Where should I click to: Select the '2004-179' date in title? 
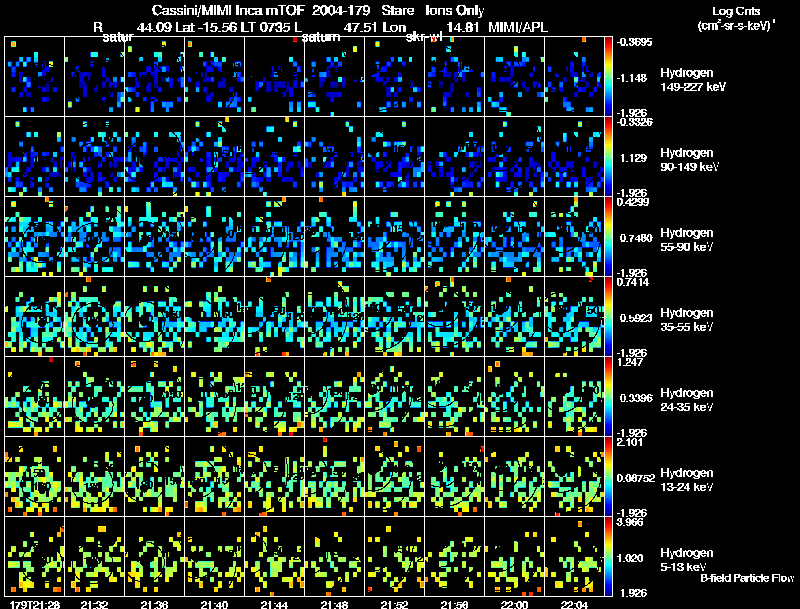point(341,10)
